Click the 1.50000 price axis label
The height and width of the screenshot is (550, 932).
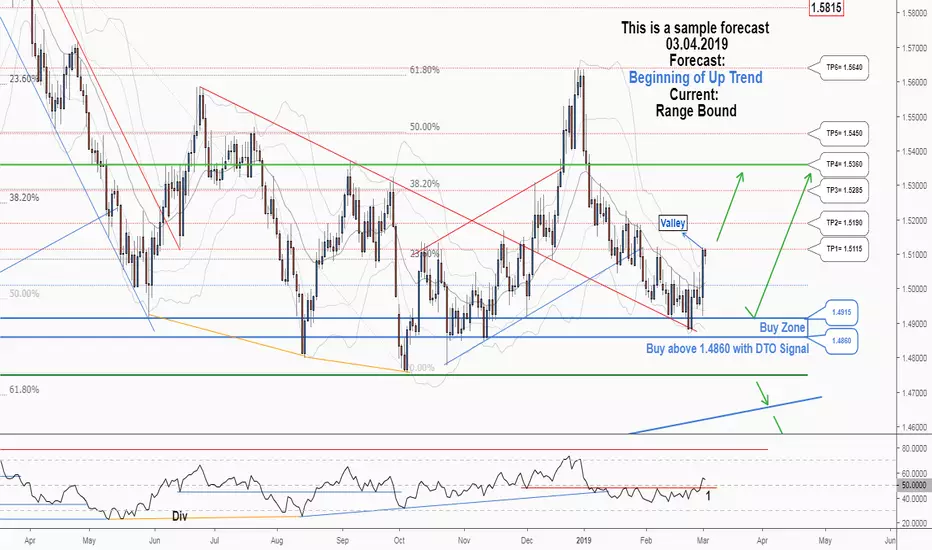point(914,289)
